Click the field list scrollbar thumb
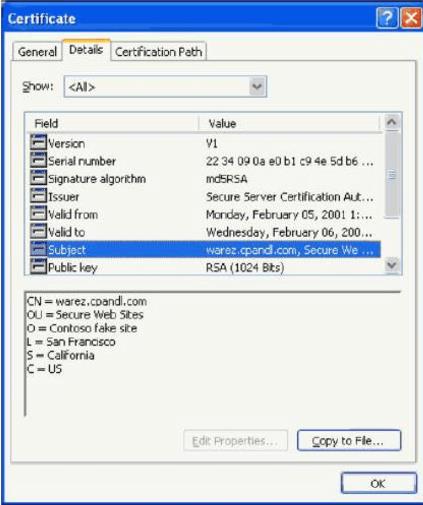This screenshot has width=423, height=505. click(392, 175)
